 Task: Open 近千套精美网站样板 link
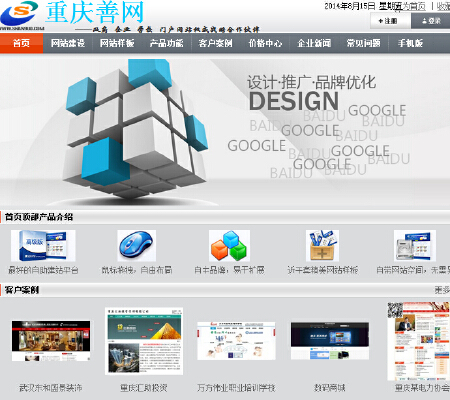point(323,270)
